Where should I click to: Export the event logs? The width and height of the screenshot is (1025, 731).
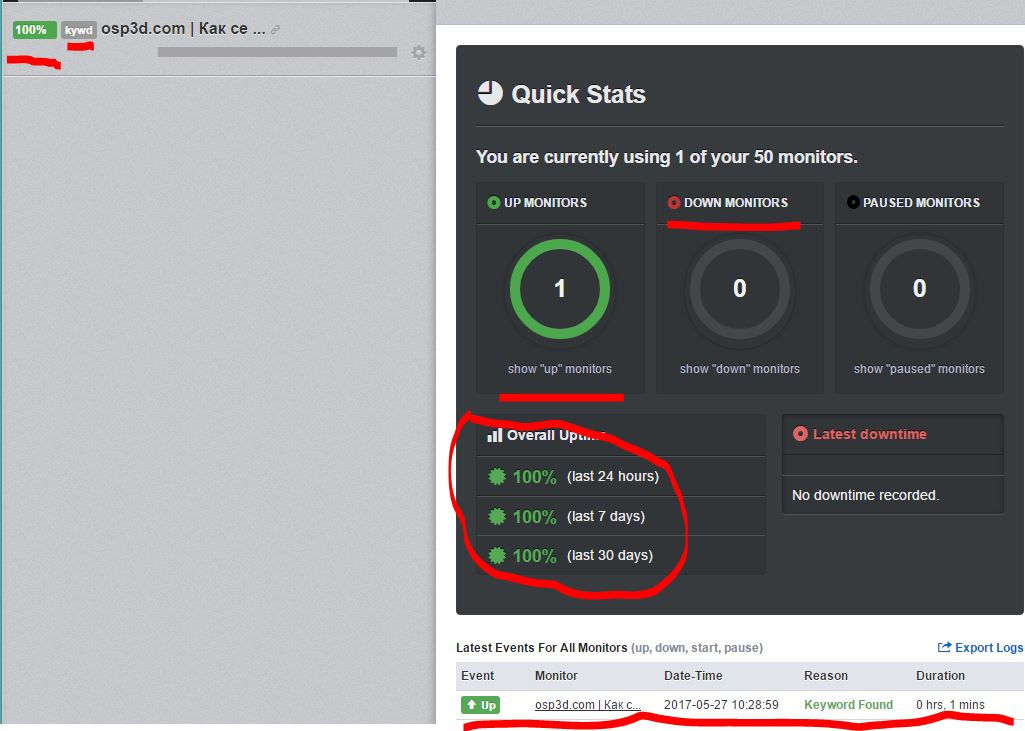(981, 647)
